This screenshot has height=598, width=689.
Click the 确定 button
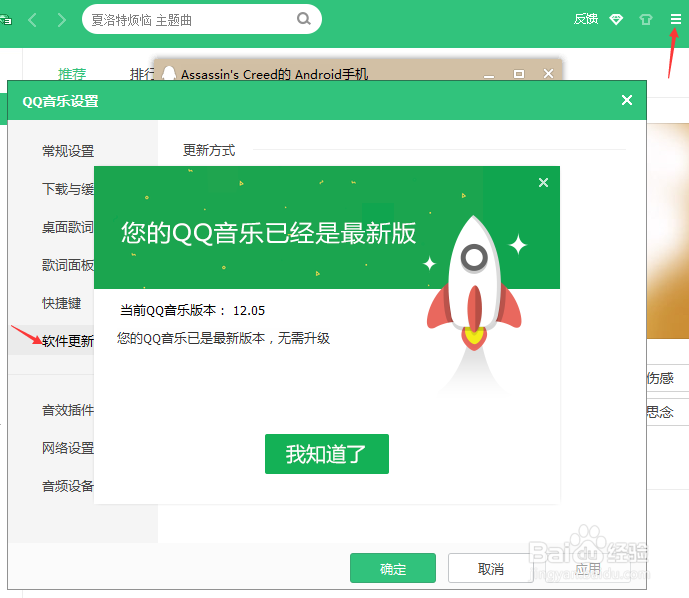[x=393, y=568]
